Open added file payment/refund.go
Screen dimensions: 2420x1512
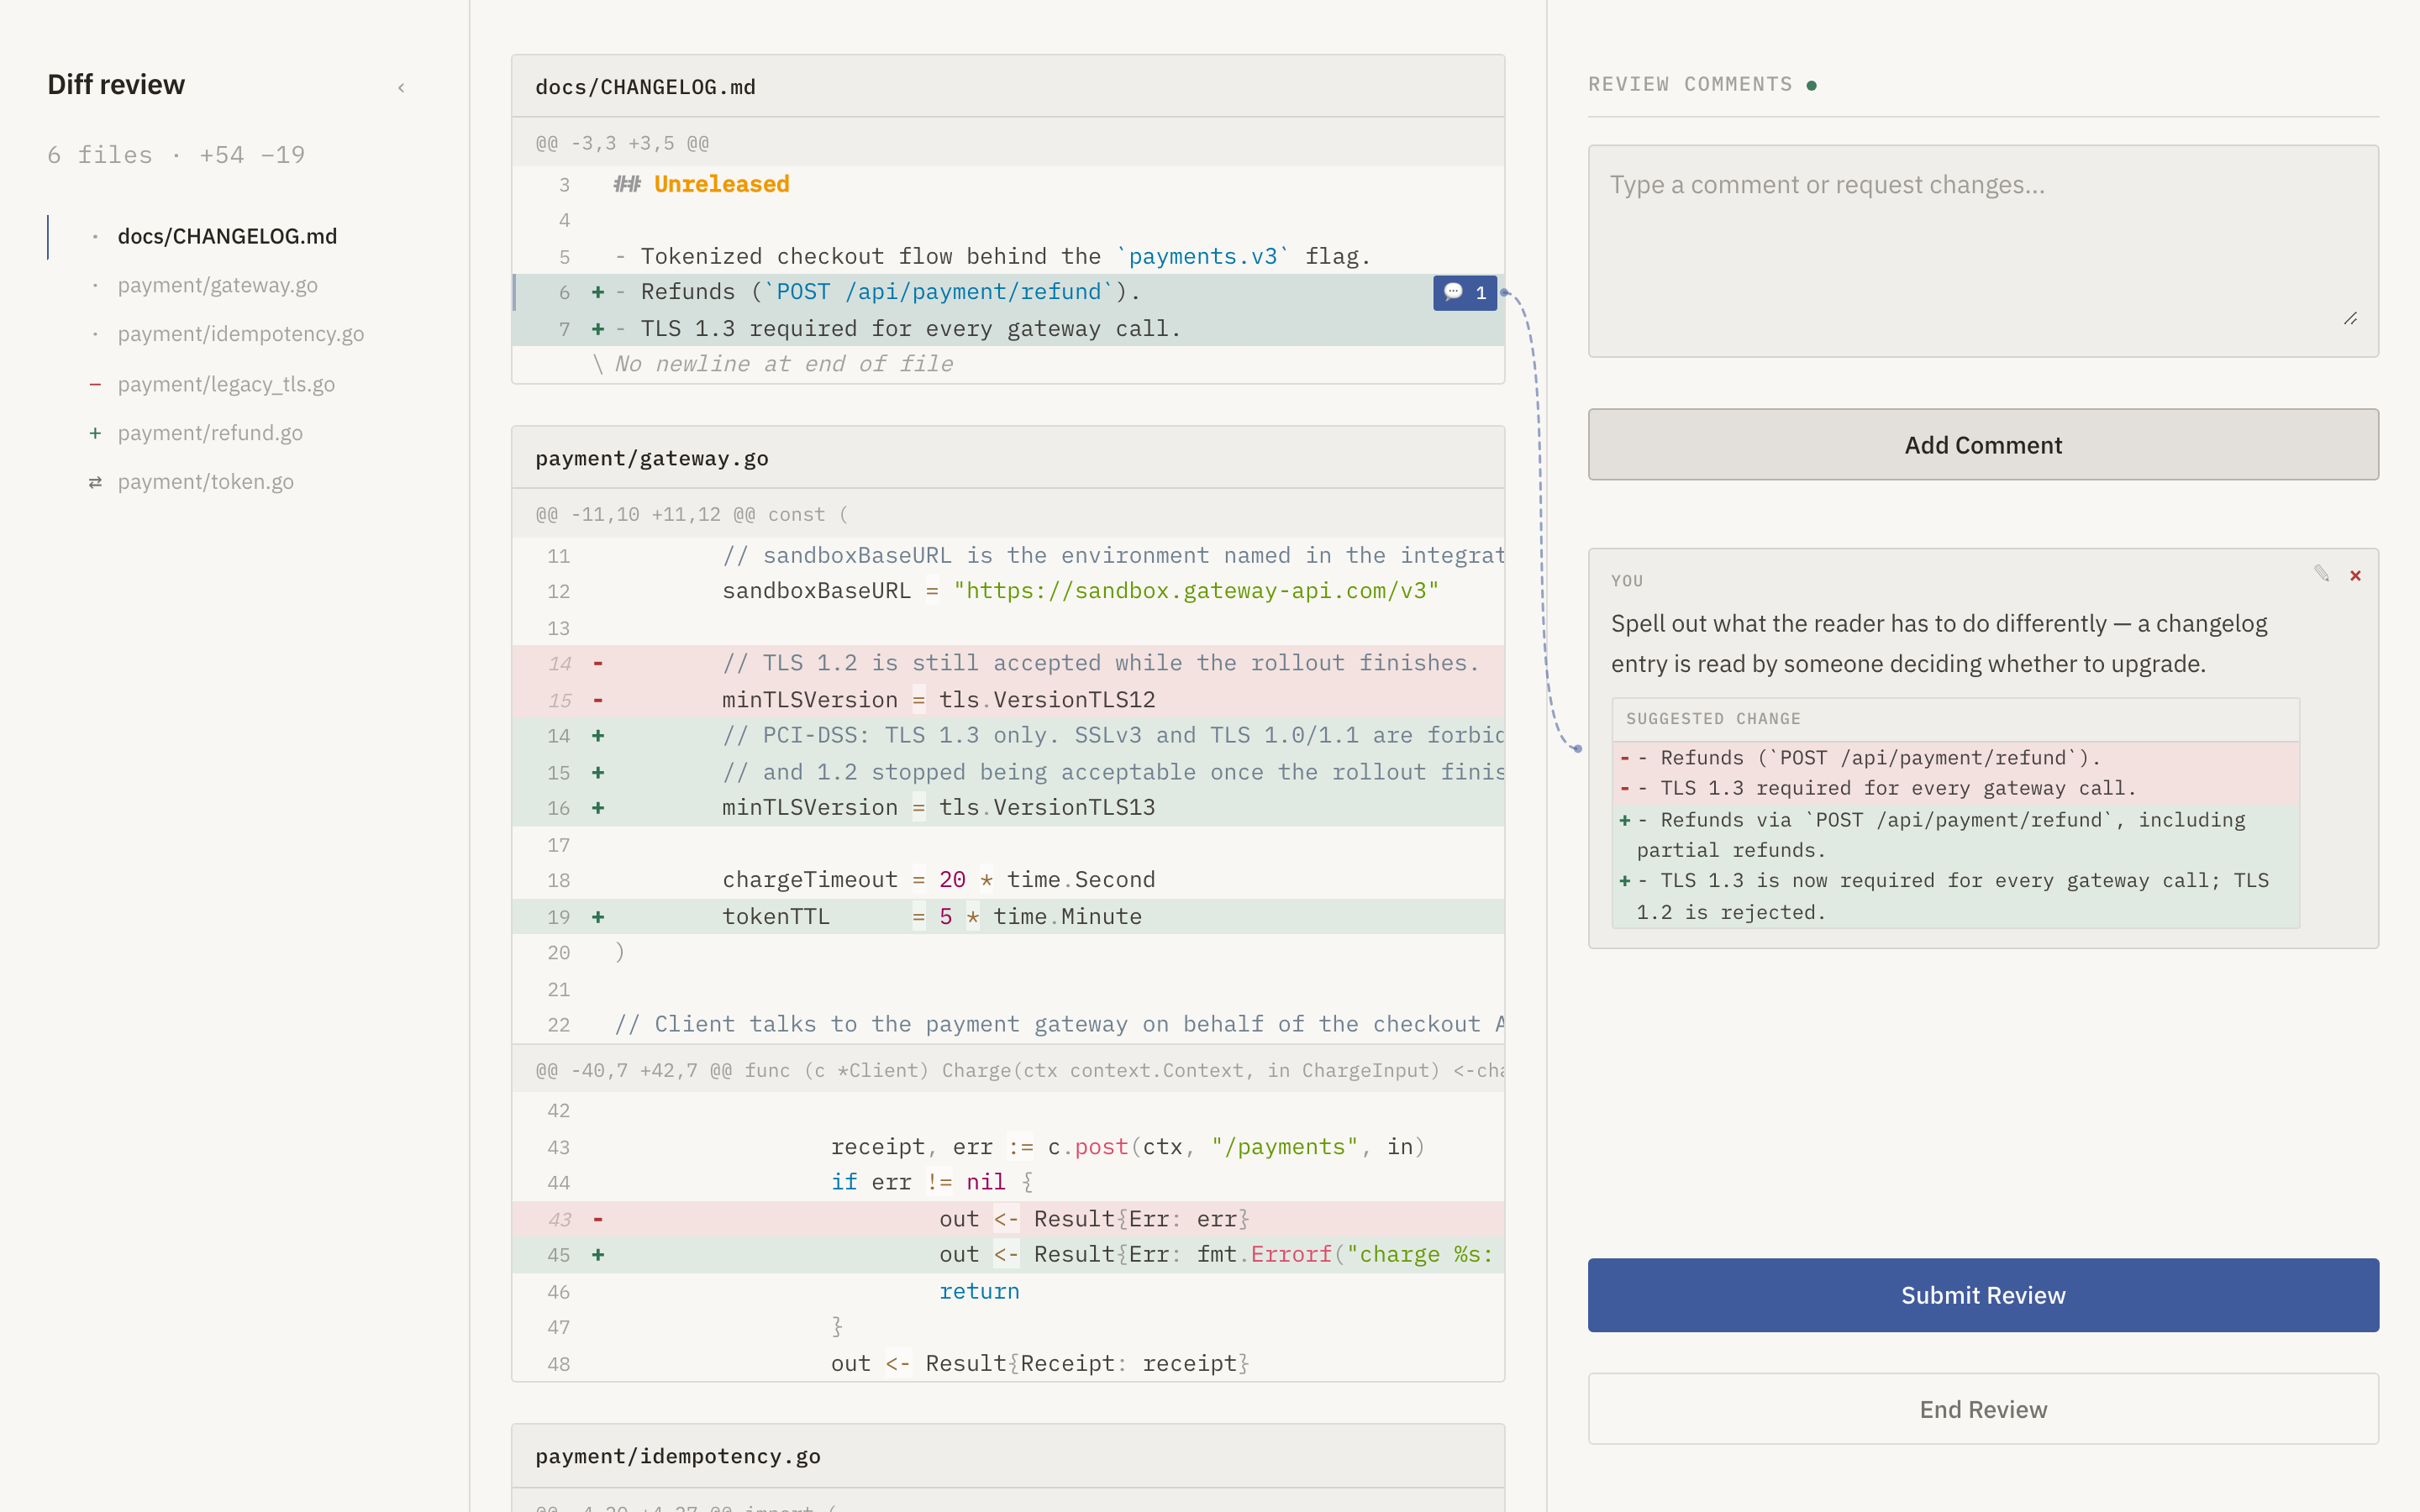click(210, 433)
